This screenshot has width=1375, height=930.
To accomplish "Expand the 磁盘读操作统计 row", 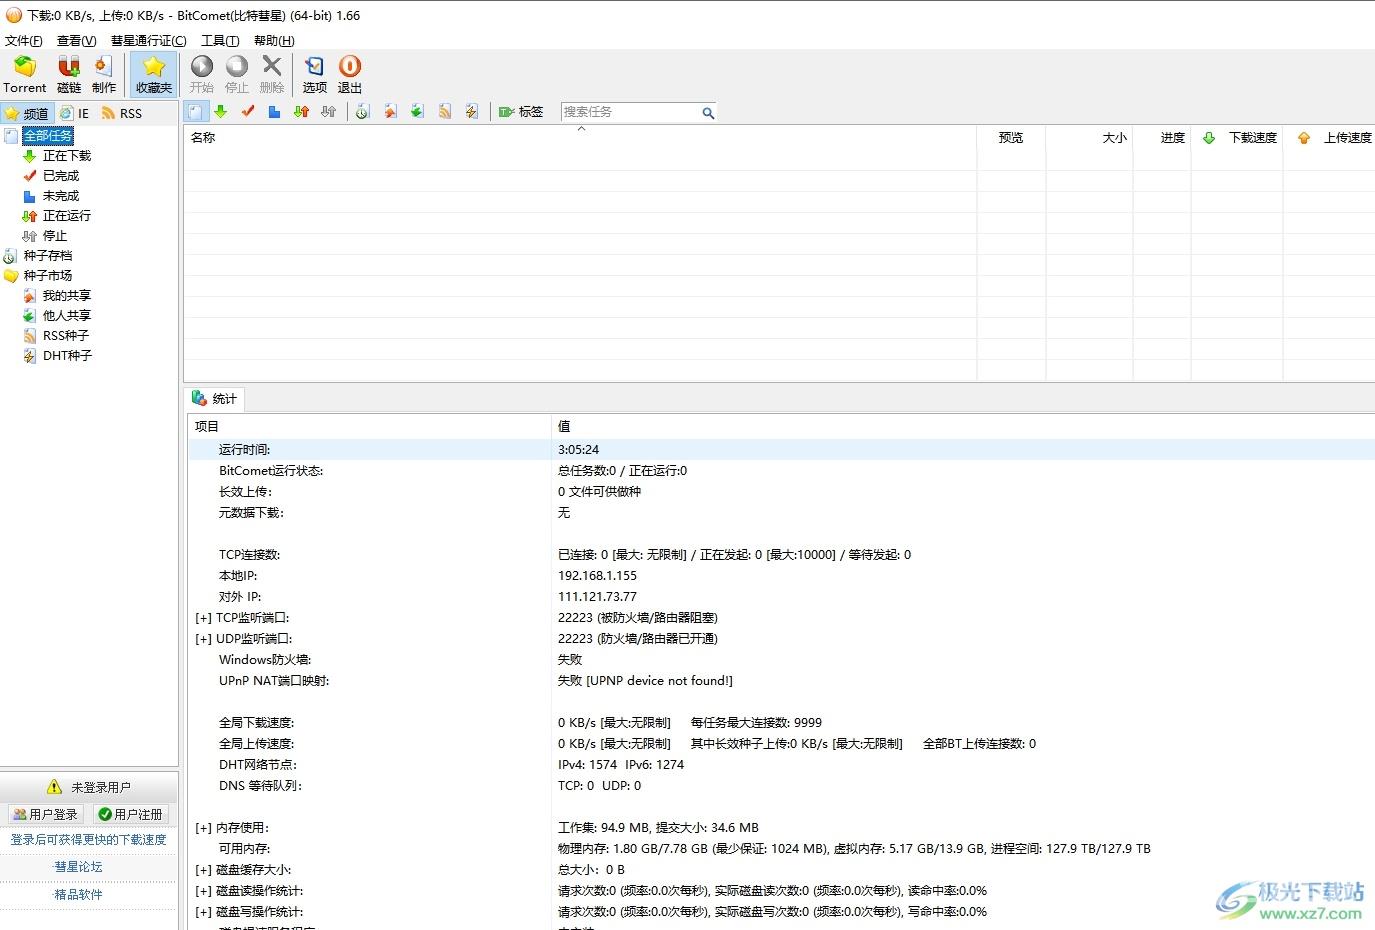I will (203, 891).
